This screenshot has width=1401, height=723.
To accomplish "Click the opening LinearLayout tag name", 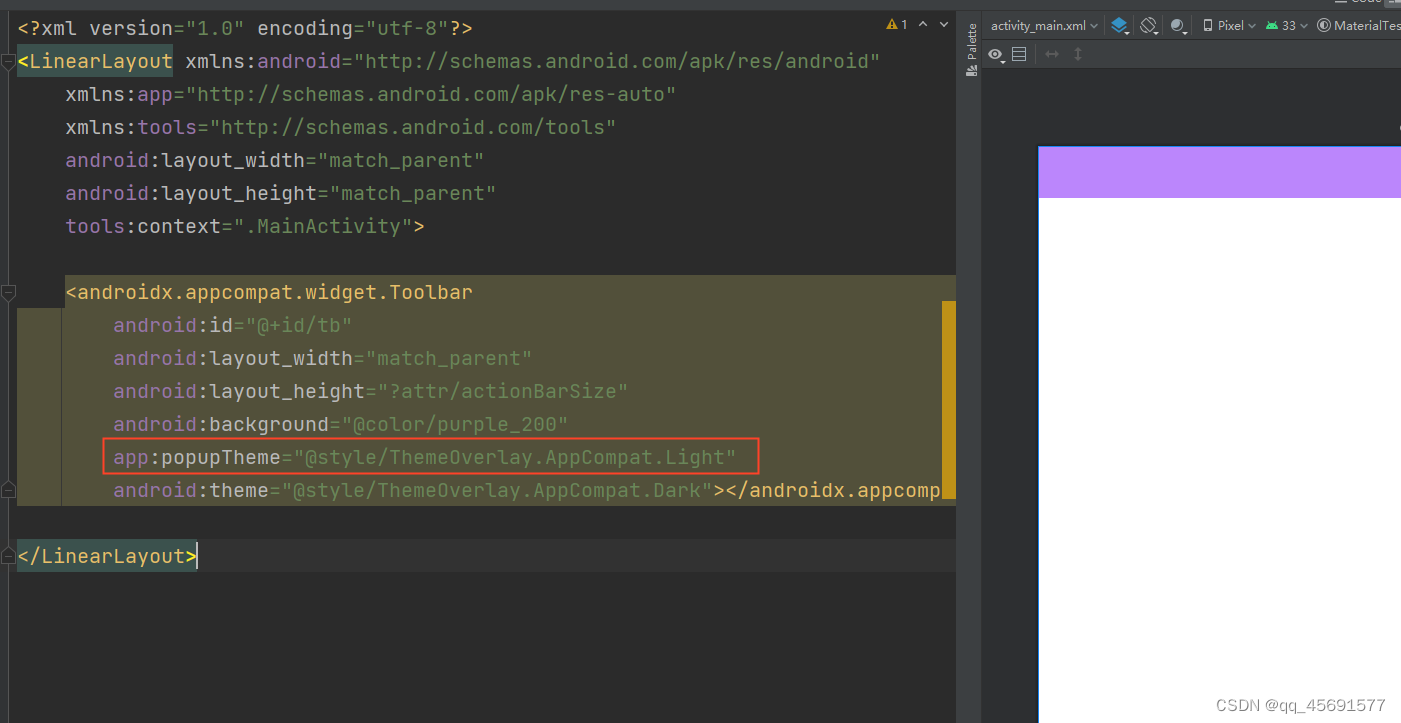I will coord(101,62).
